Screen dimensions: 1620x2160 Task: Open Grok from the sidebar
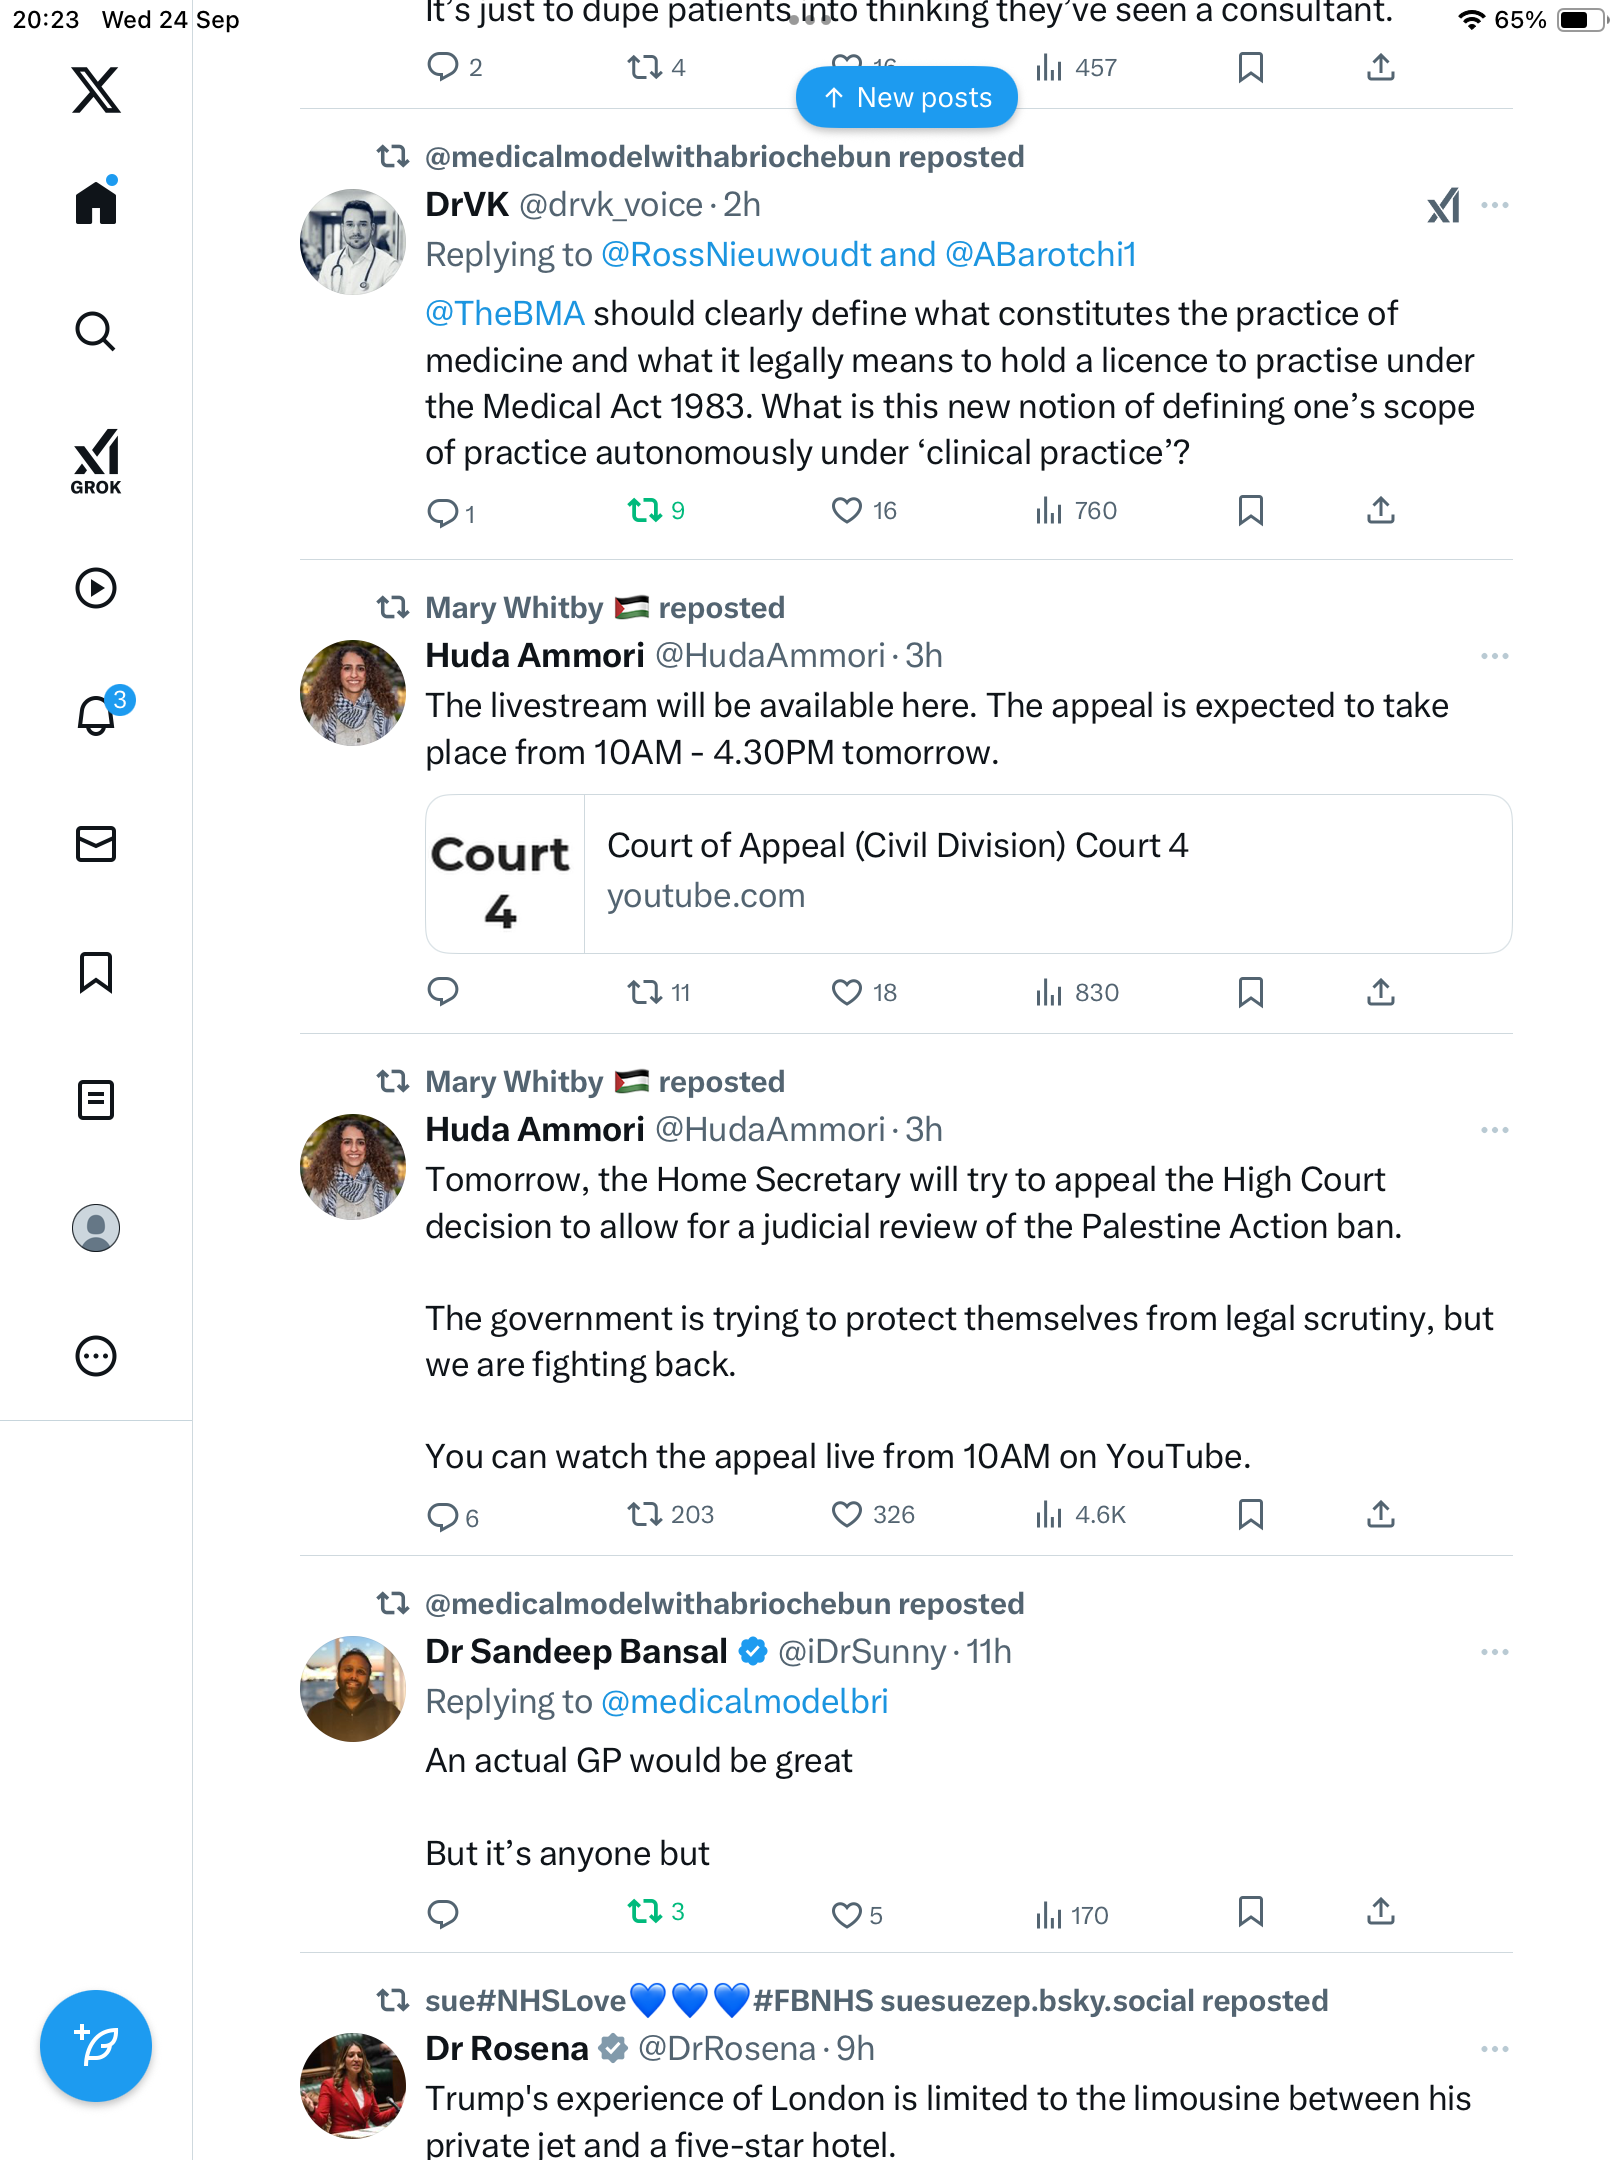pos(96,462)
